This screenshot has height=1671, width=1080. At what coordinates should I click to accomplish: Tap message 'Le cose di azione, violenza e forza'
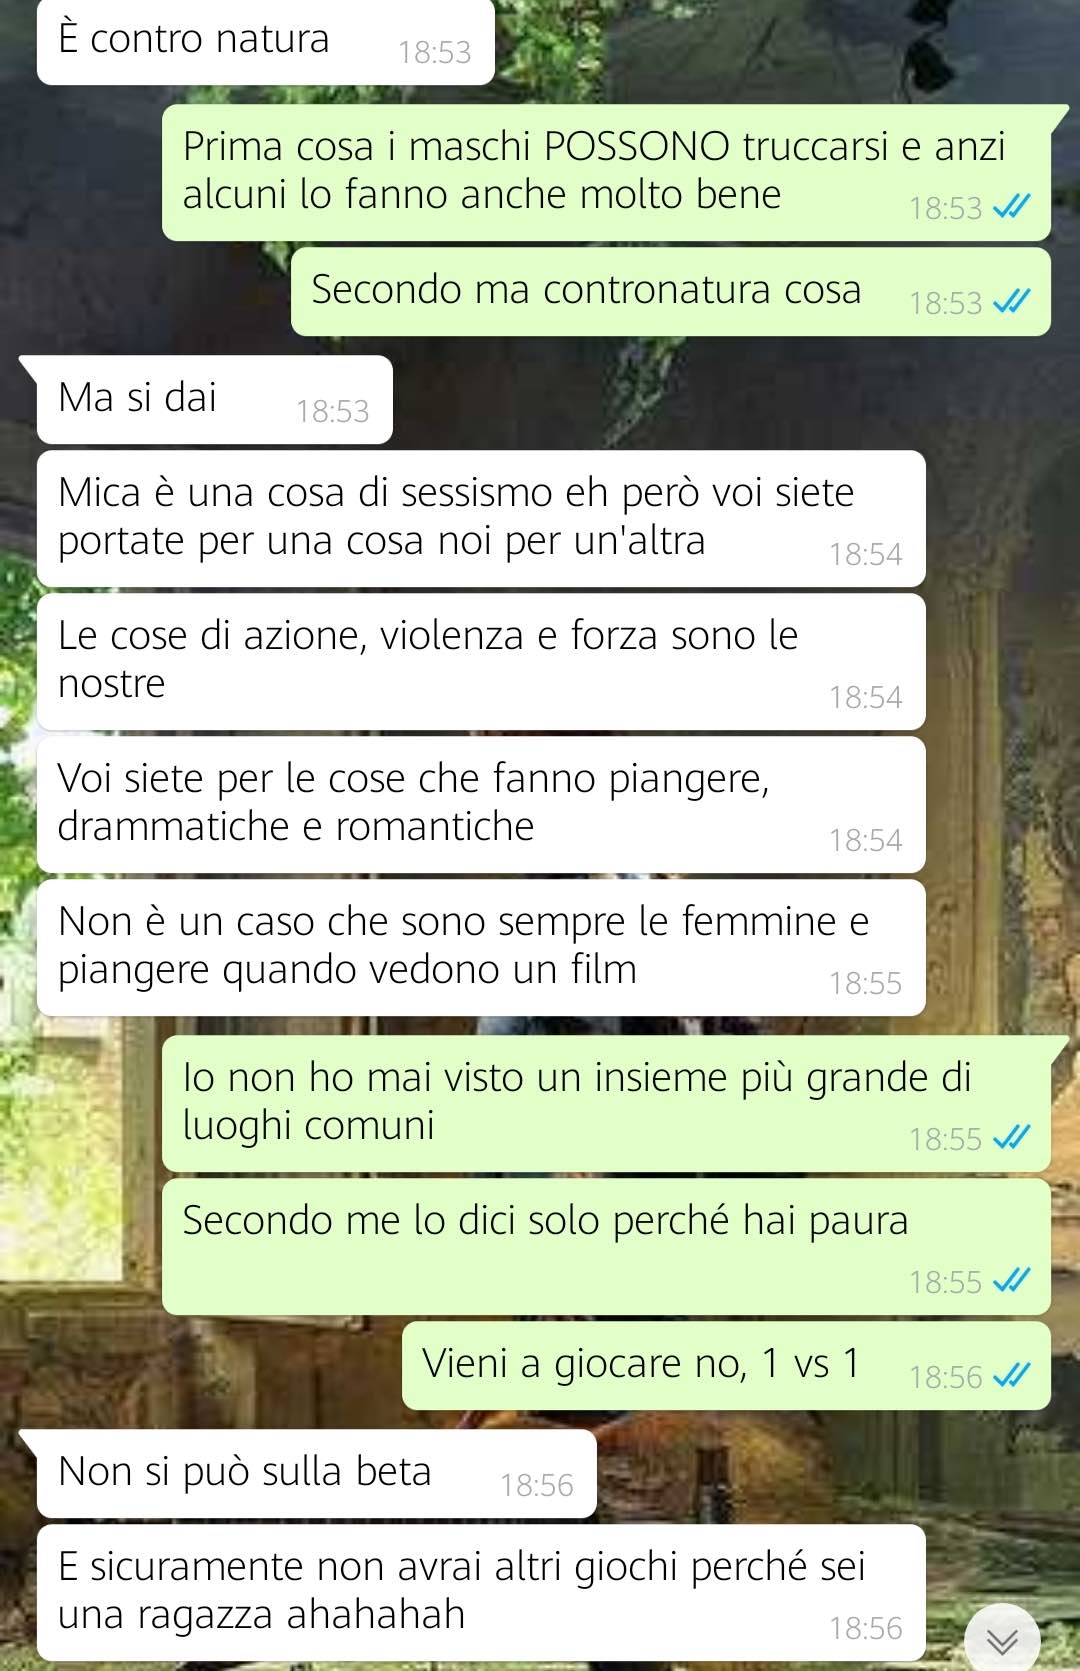click(481, 661)
